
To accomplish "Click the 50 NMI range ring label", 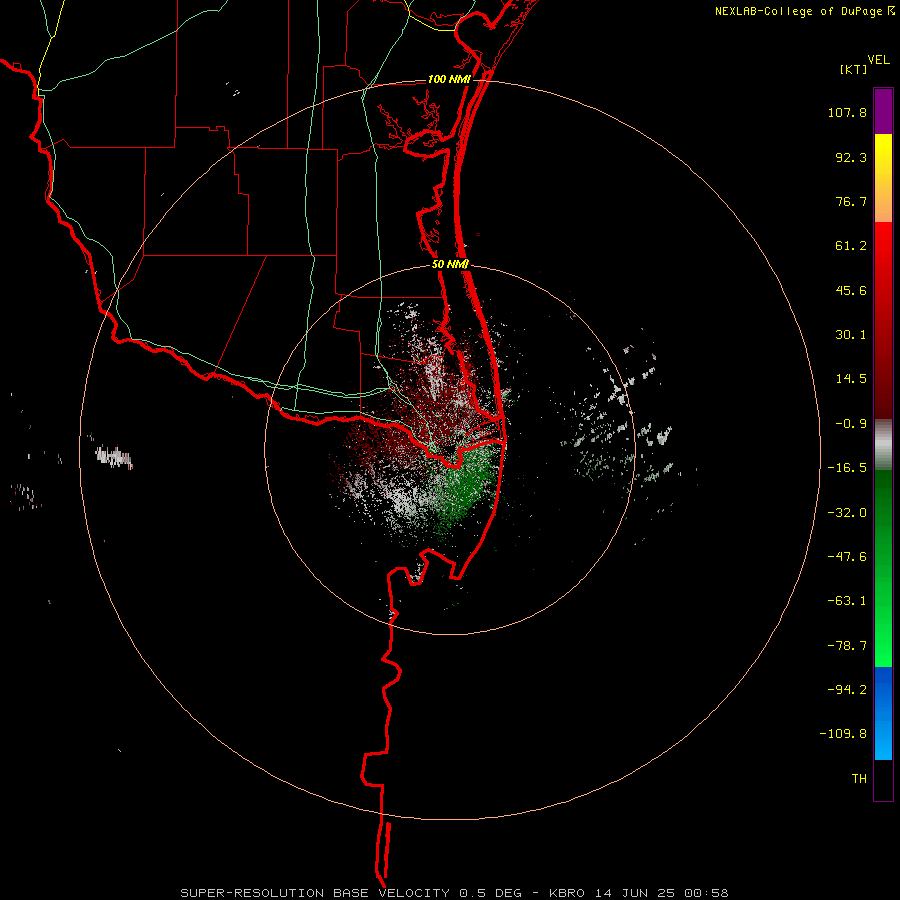I will [x=450, y=264].
